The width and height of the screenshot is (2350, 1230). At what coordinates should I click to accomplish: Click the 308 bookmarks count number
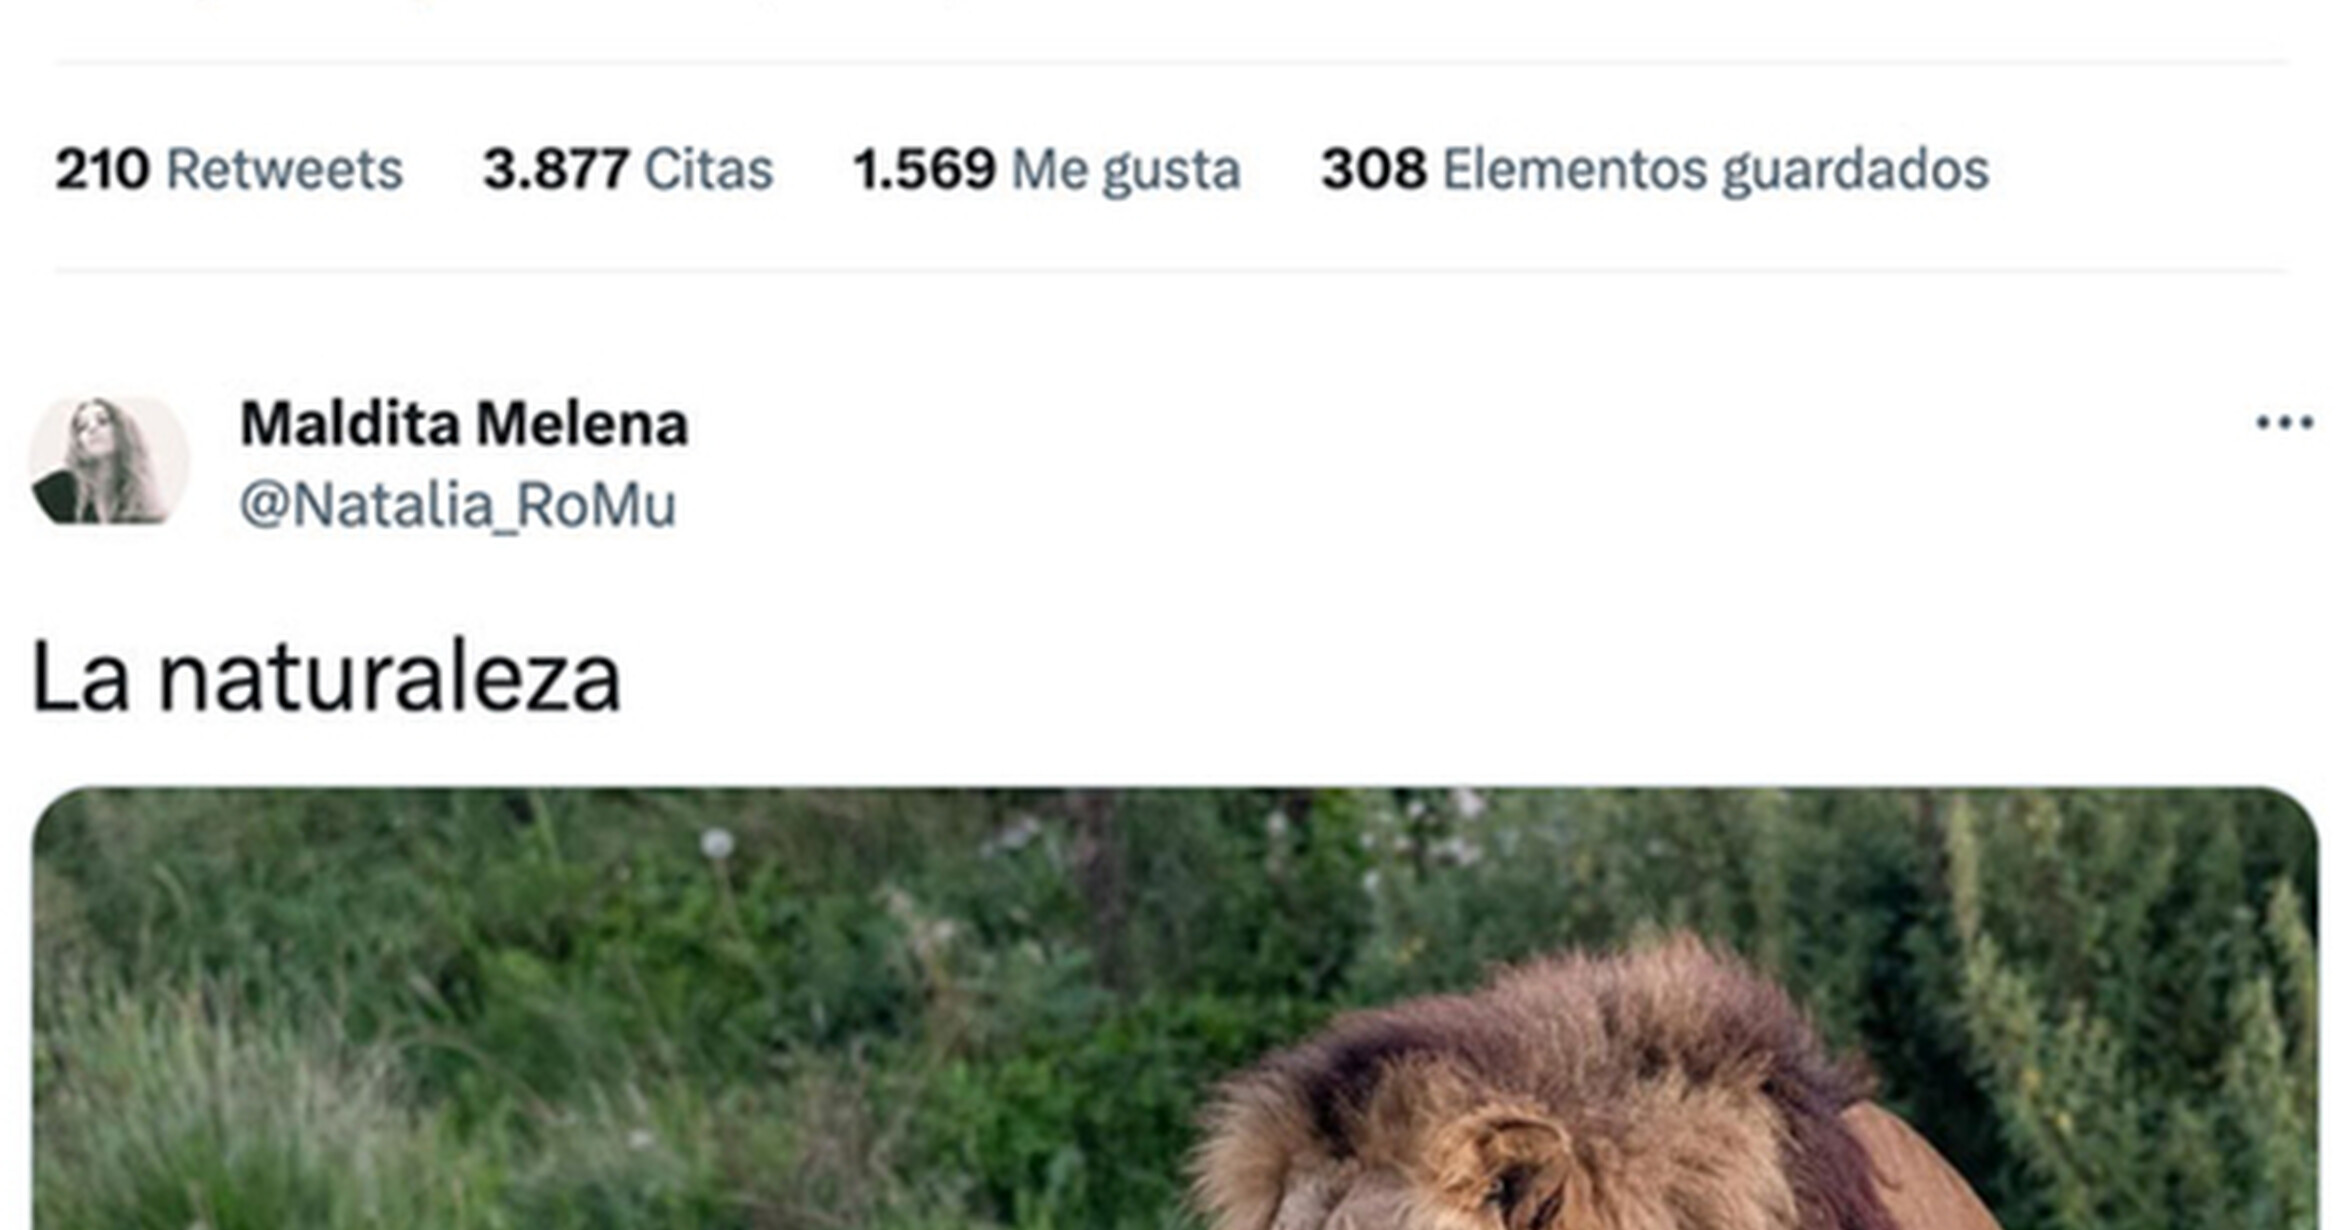pyautogui.click(x=1374, y=169)
